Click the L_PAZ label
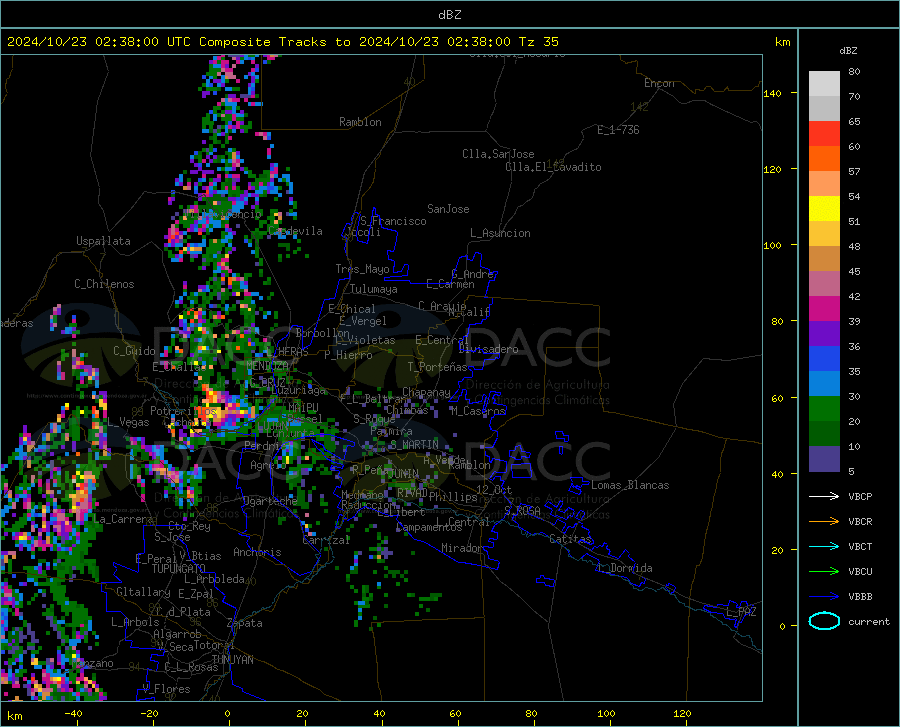 (x=741, y=612)
